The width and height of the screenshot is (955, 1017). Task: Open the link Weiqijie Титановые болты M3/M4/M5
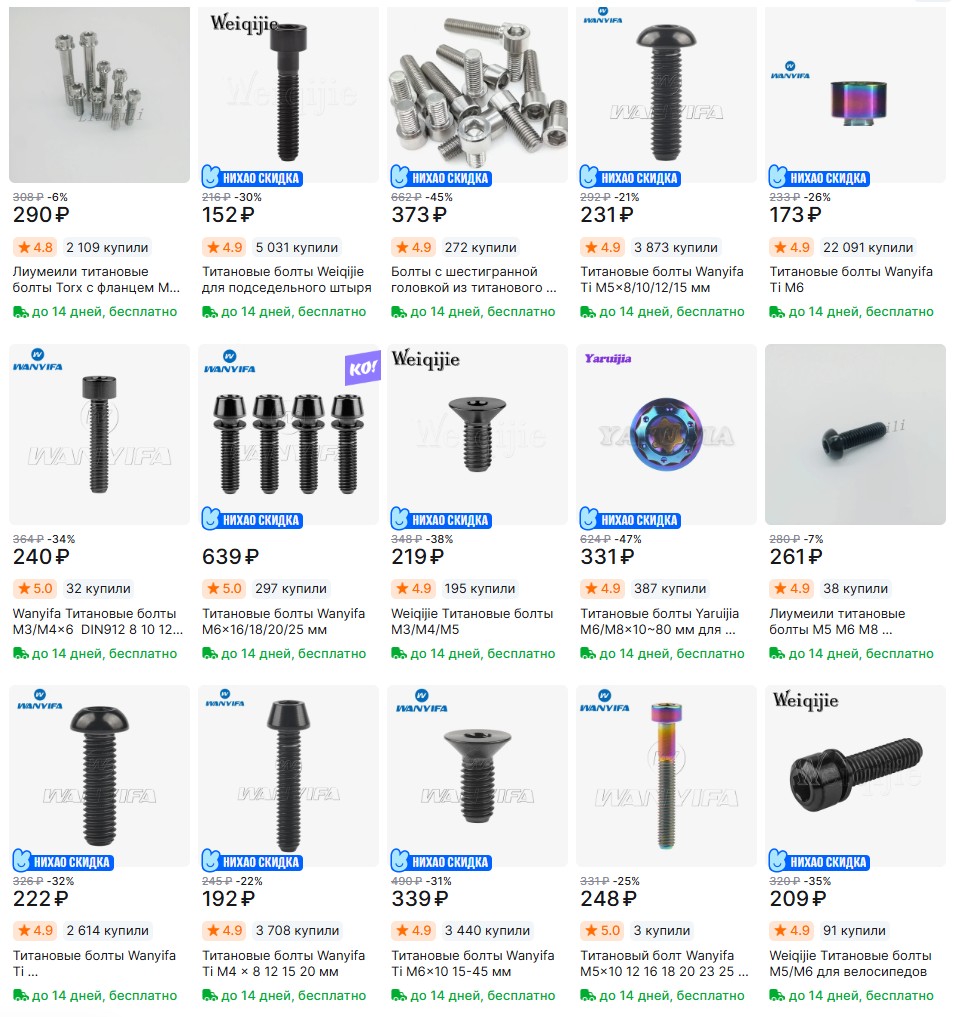coord(472,621)
